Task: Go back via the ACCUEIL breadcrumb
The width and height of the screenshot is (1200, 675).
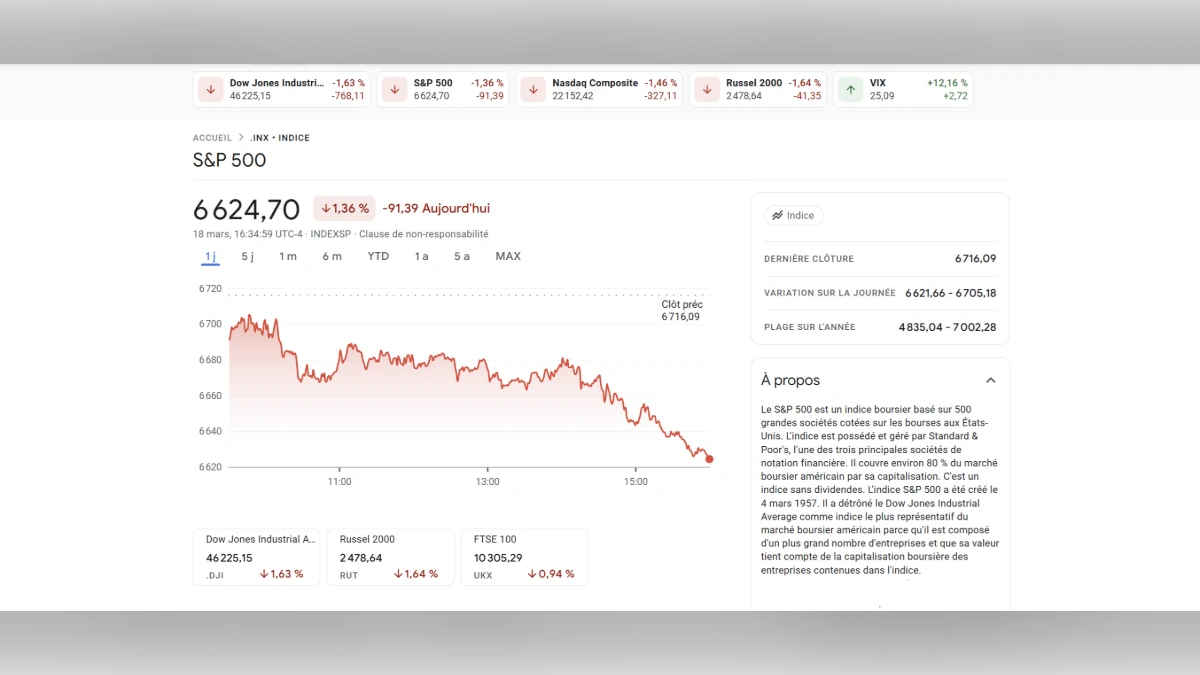Action: (x=212, y=137)
